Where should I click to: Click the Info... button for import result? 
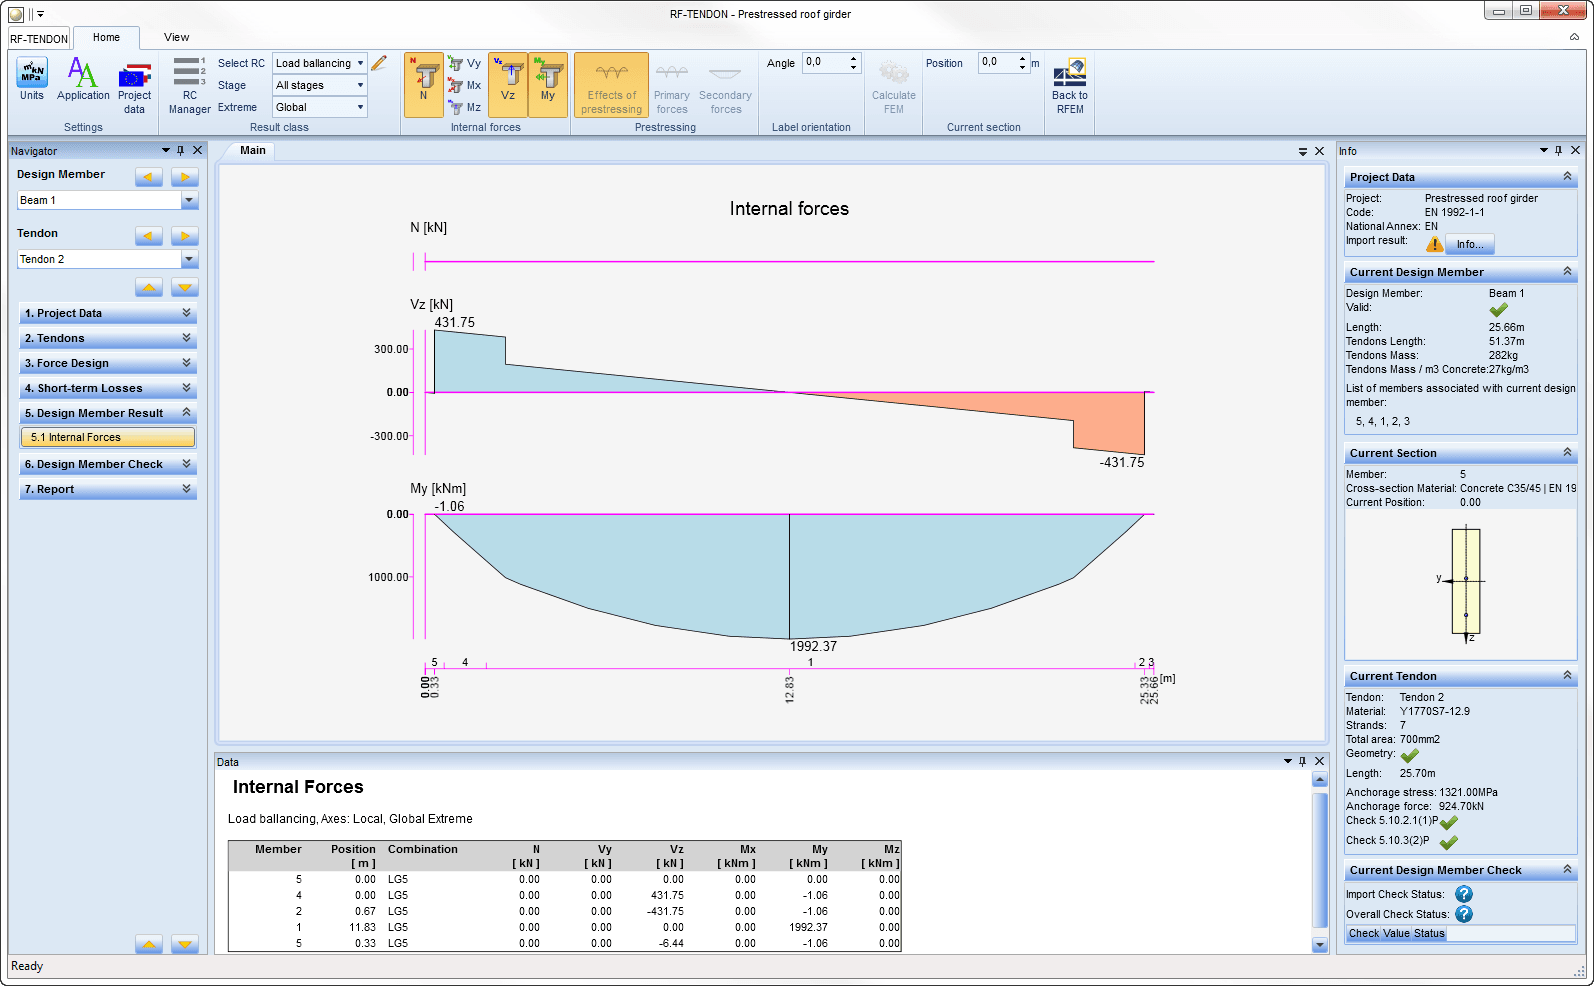1470,244
